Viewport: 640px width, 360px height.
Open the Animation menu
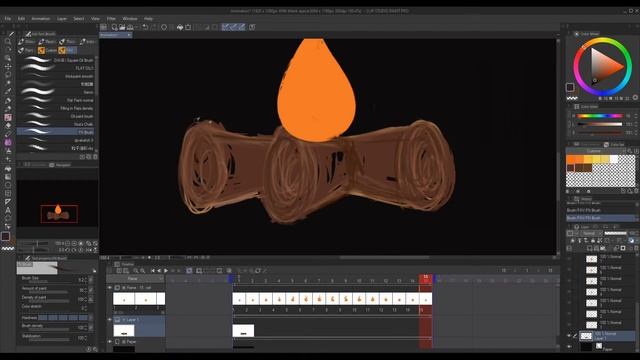click(x=41, y=18)
